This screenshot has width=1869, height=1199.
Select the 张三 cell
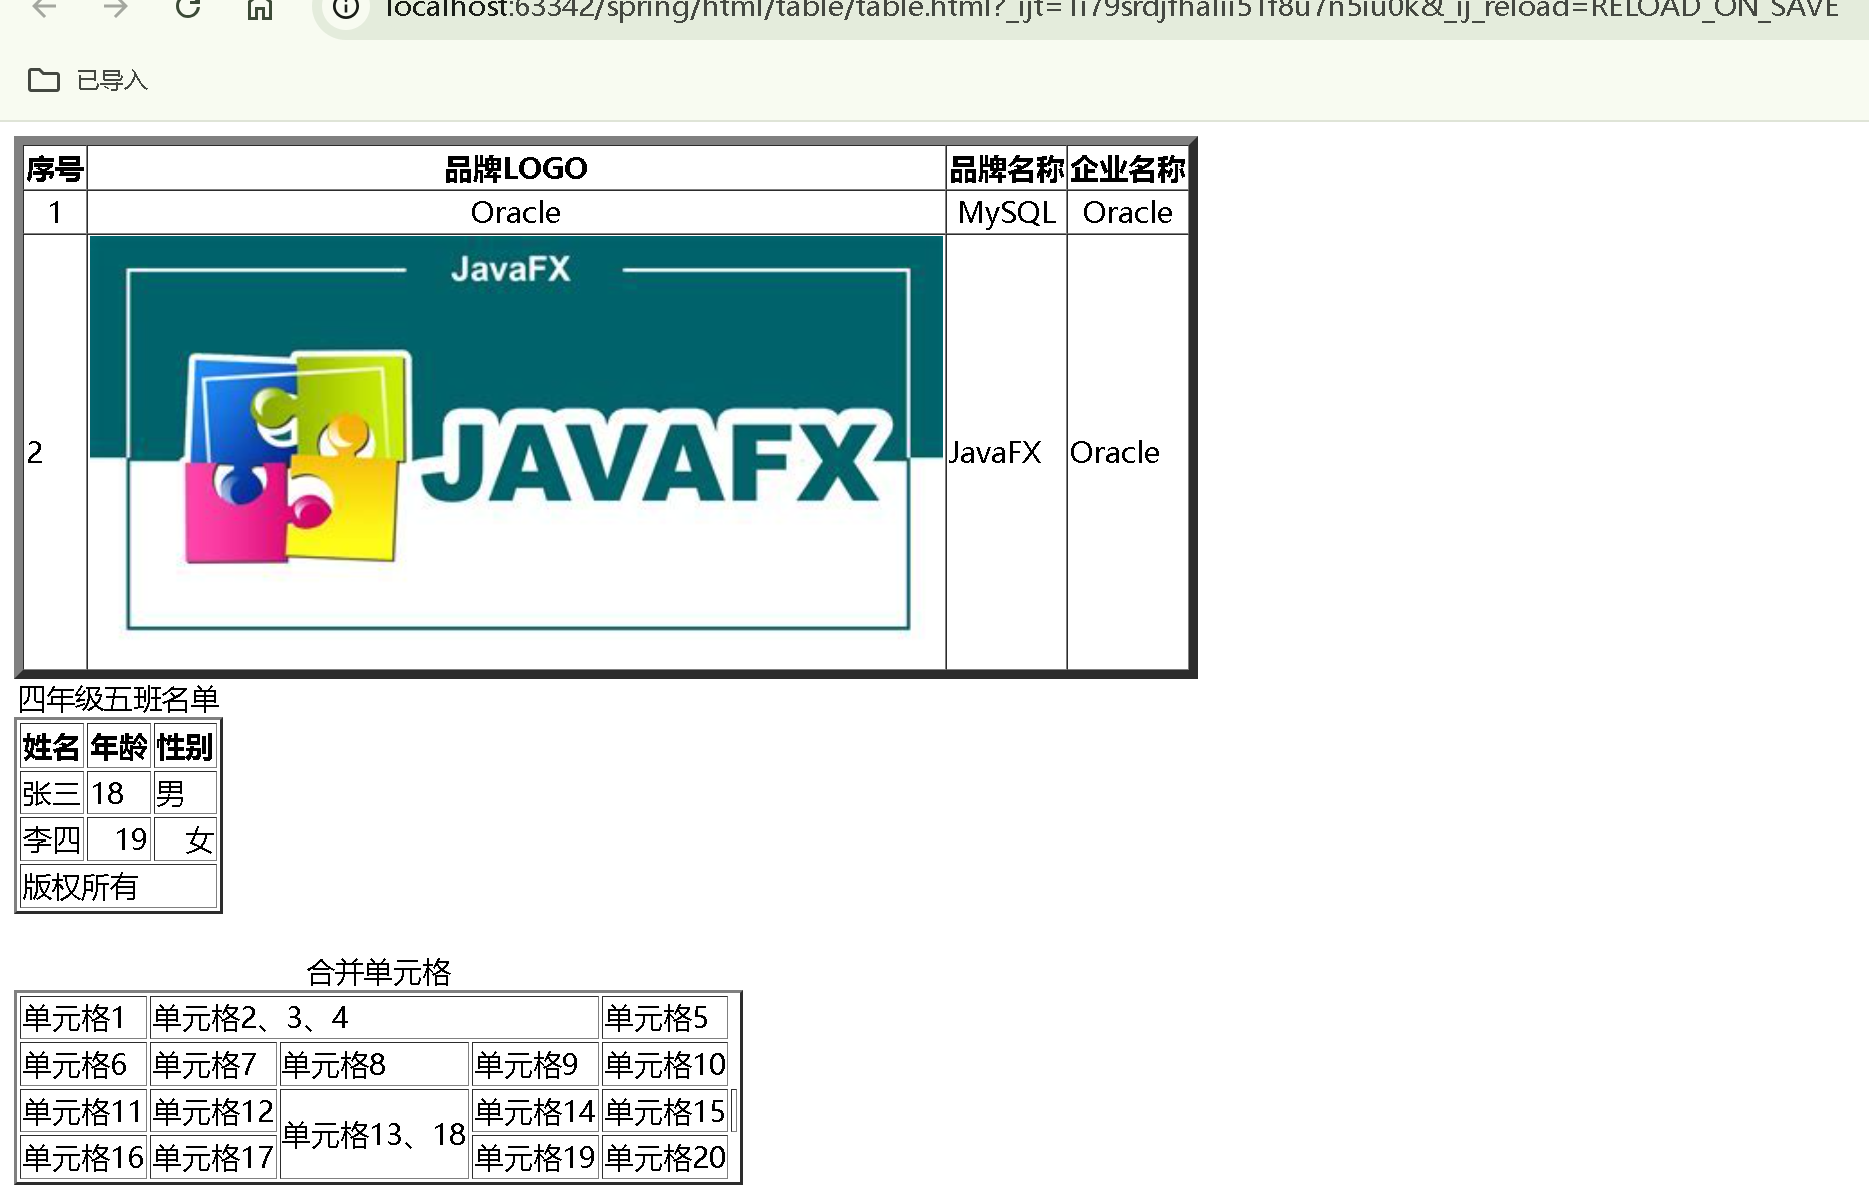pyautogui.click(x=51, y=793)
